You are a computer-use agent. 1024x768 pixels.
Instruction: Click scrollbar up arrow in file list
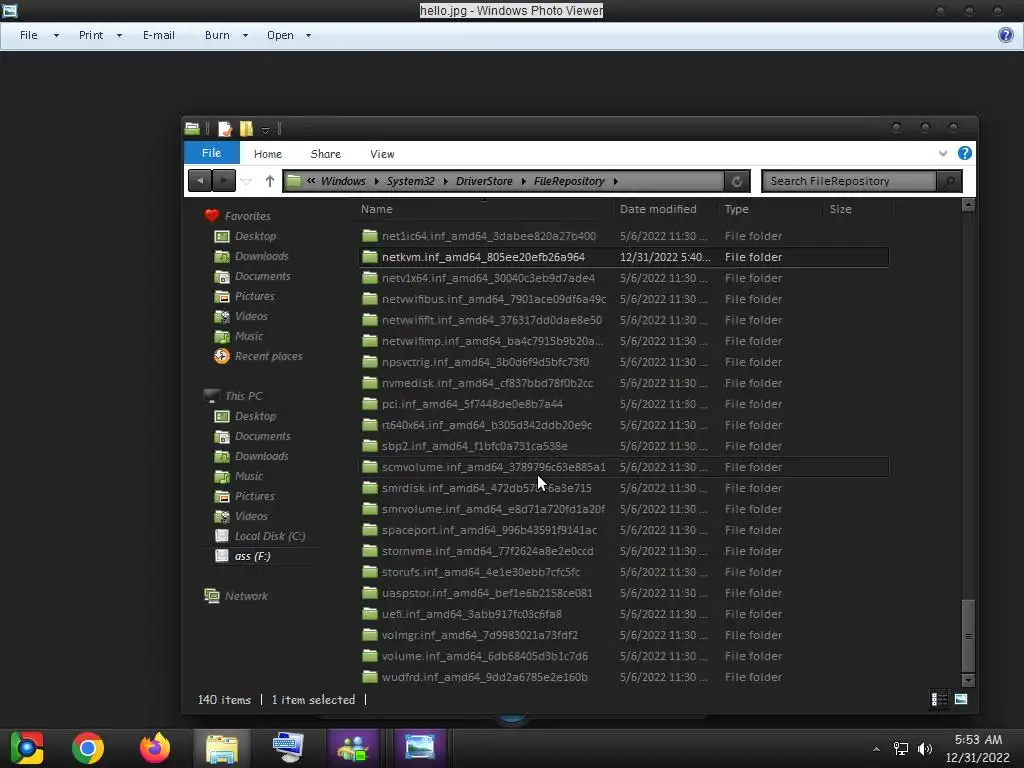tap(968, 205)
